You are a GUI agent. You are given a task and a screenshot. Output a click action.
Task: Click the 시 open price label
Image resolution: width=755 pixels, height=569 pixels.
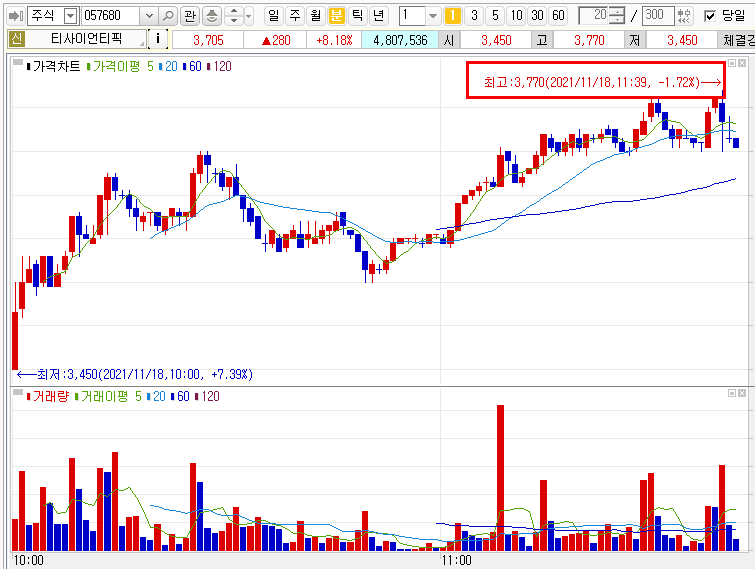(449, 39)
